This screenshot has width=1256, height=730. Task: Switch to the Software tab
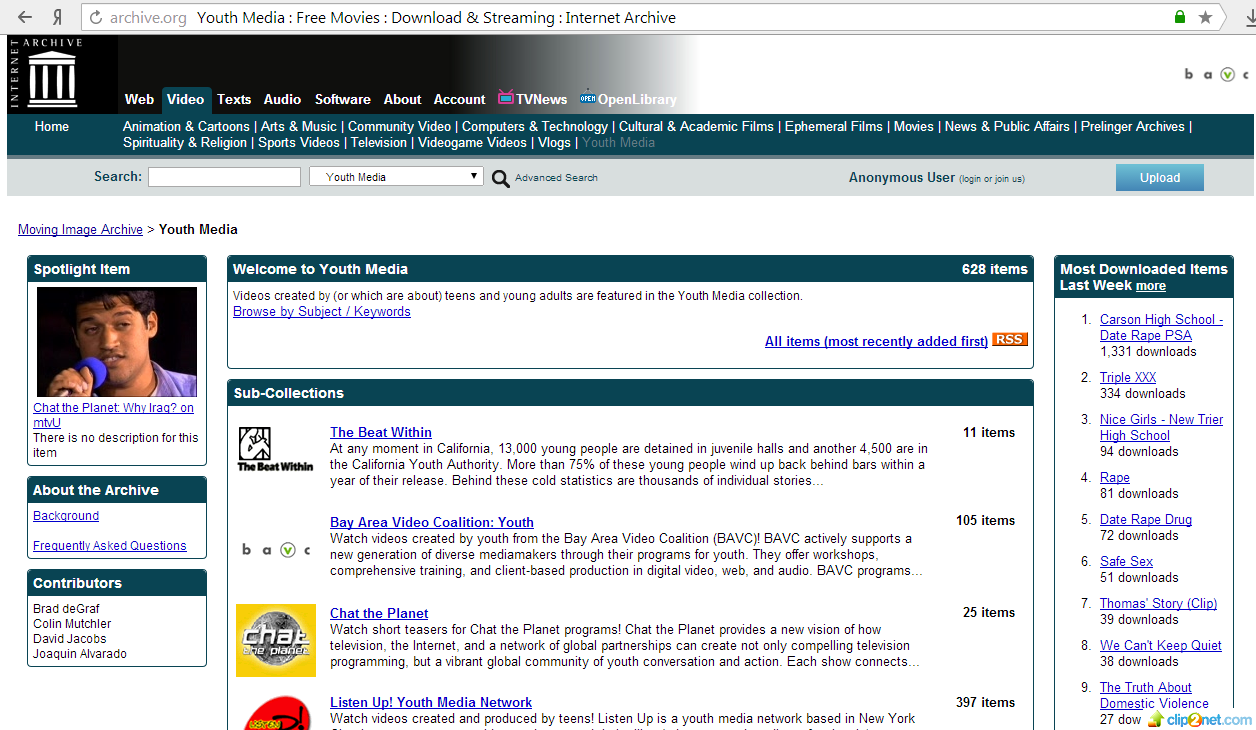click(342, 99)
